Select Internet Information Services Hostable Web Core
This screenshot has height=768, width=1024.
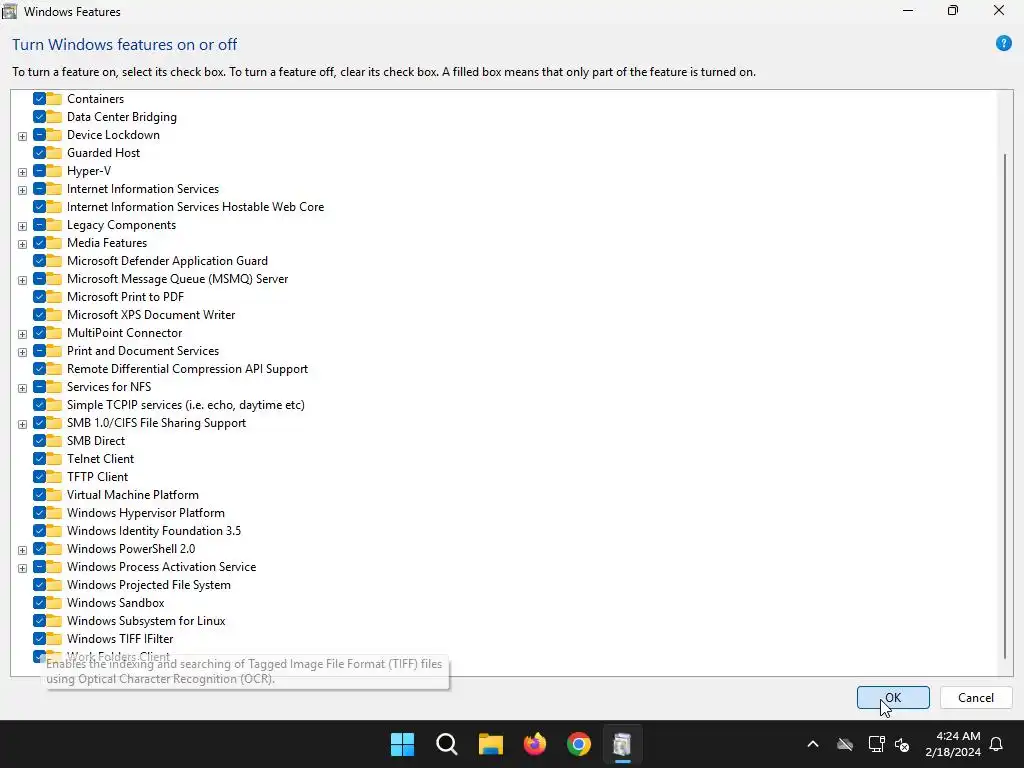[195, 207]
